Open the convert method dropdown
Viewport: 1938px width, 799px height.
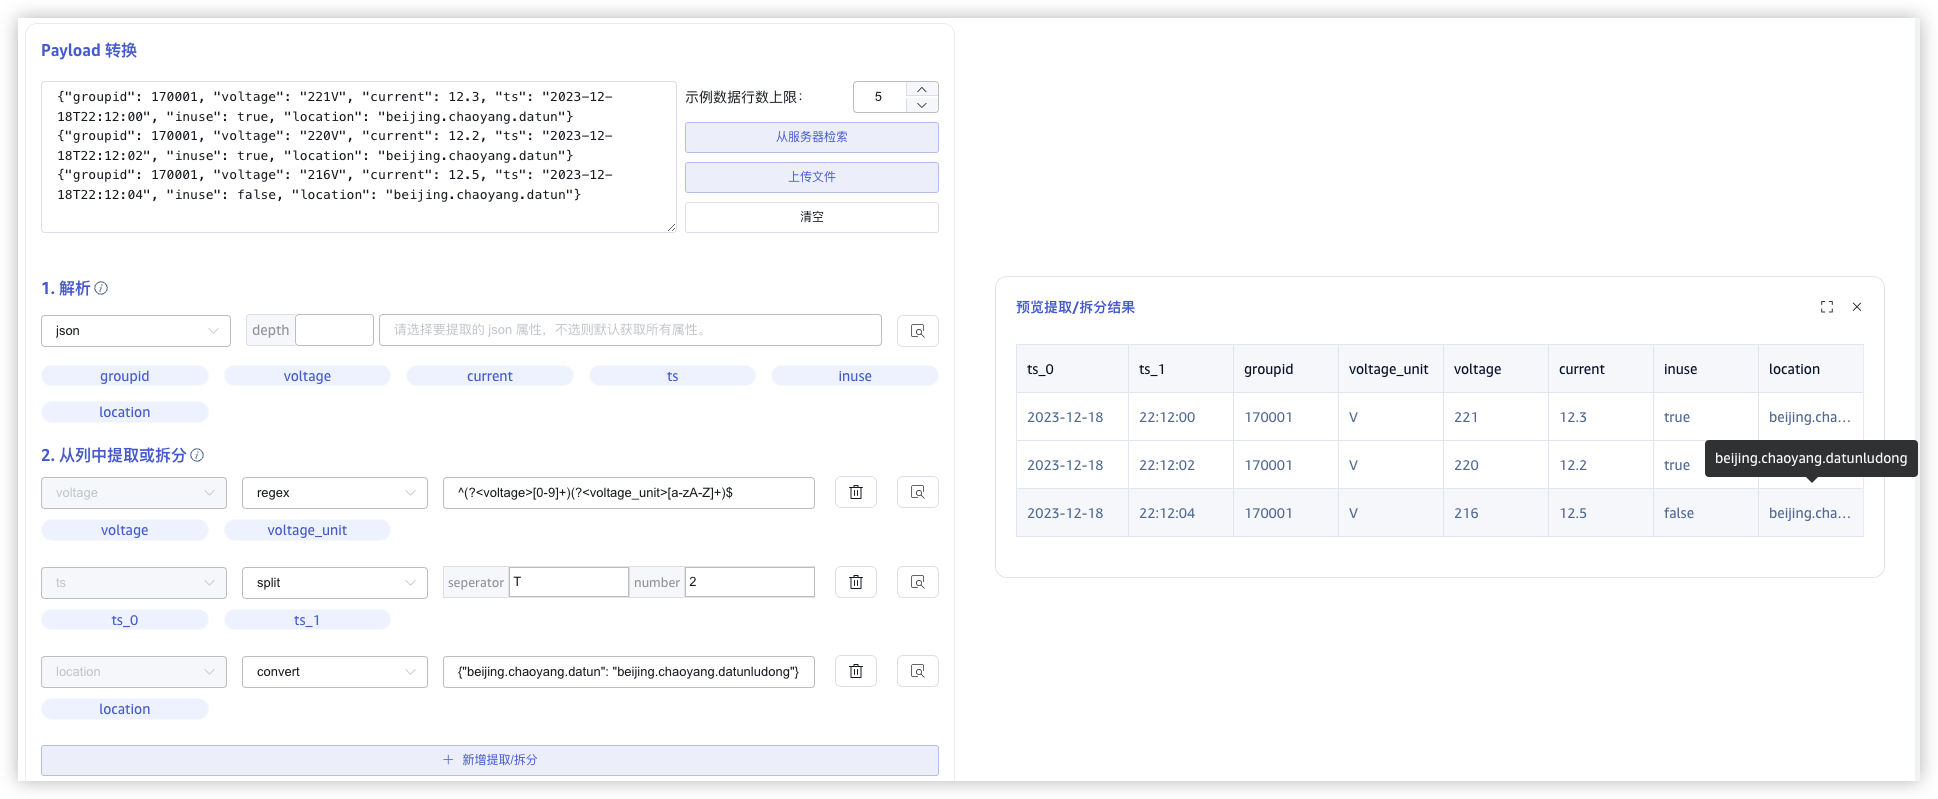point(334,672)
